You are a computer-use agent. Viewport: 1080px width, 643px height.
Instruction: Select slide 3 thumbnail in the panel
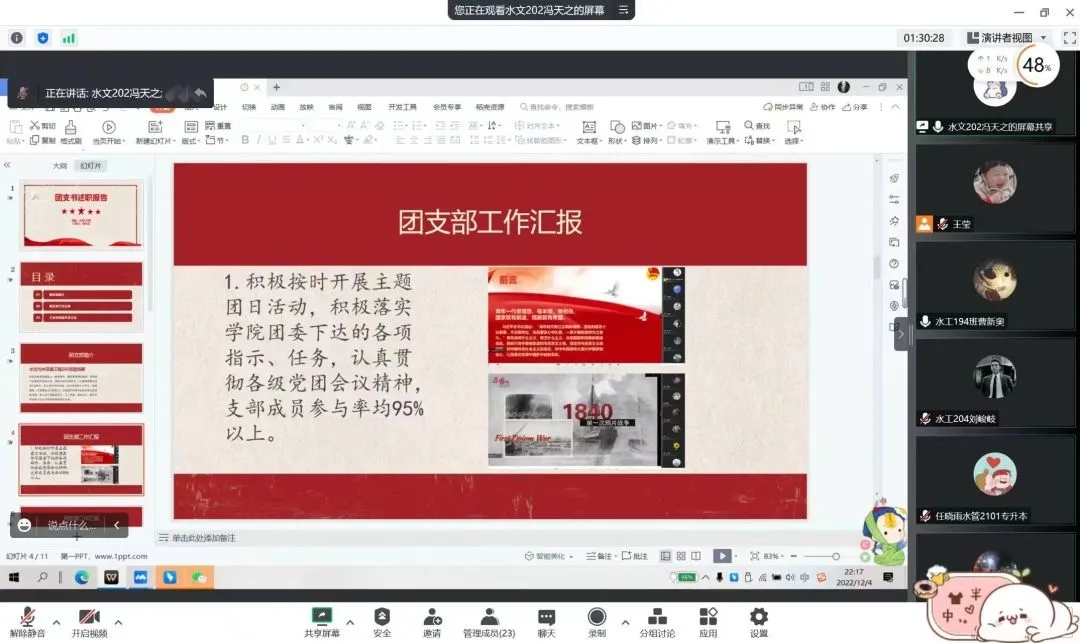[x=81, y=377]
